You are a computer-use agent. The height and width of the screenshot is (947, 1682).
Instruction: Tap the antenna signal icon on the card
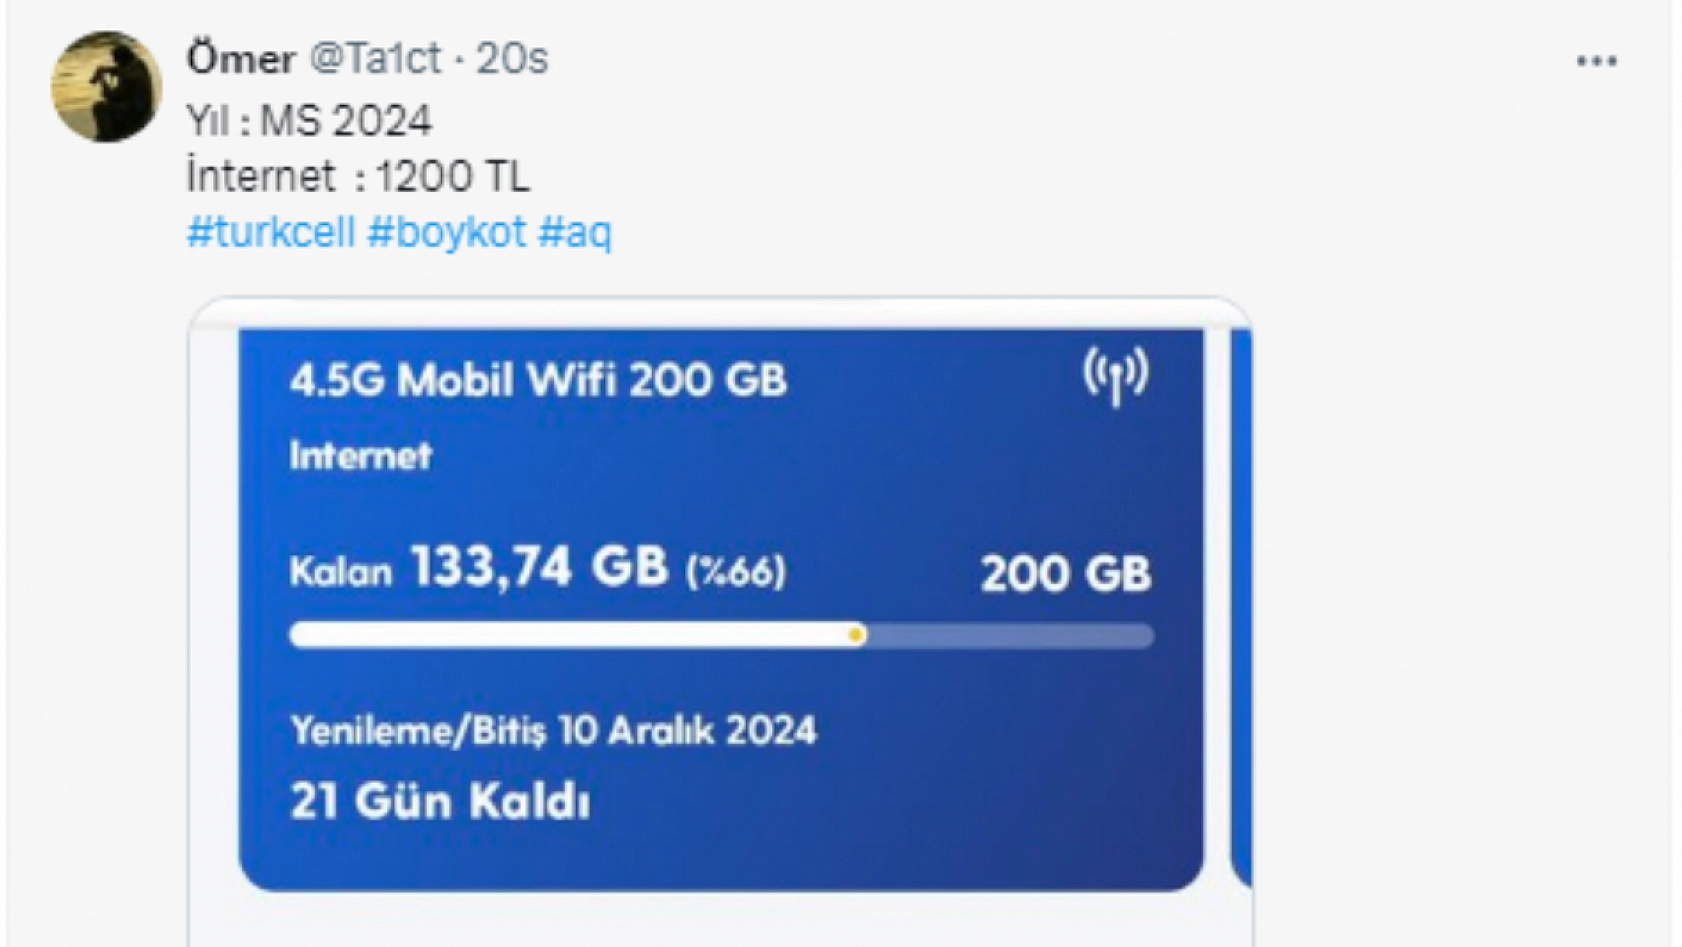(x=1116, y=376)
